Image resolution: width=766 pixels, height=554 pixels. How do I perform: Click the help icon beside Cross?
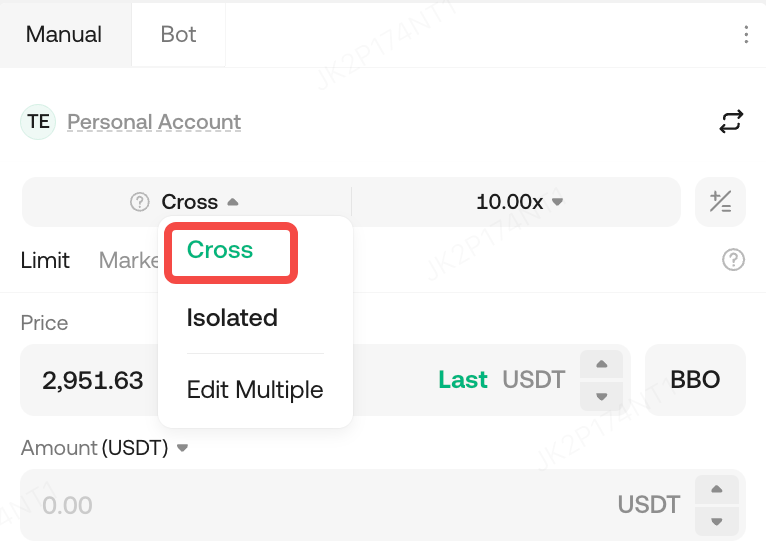[x=140, y=202]
